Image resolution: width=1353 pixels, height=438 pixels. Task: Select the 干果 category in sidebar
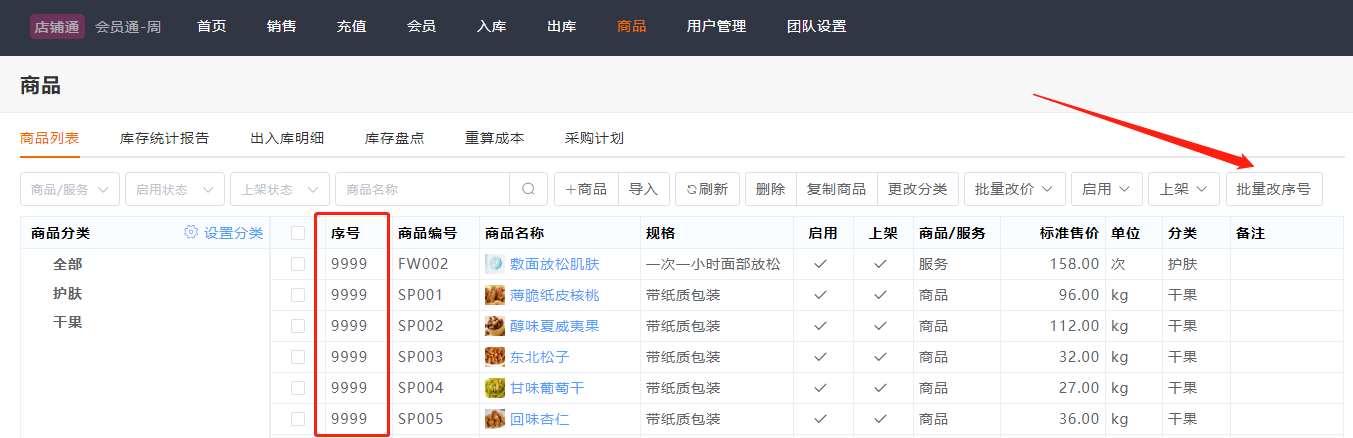68,322
